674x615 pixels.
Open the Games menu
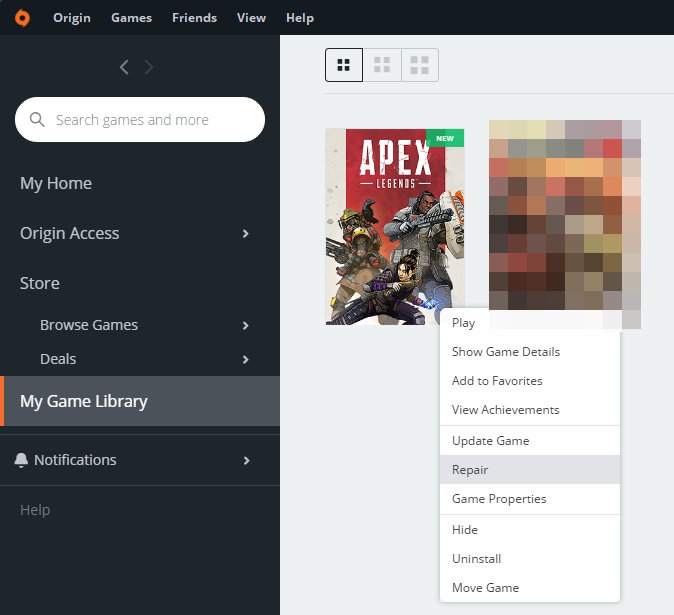point(132,18)
